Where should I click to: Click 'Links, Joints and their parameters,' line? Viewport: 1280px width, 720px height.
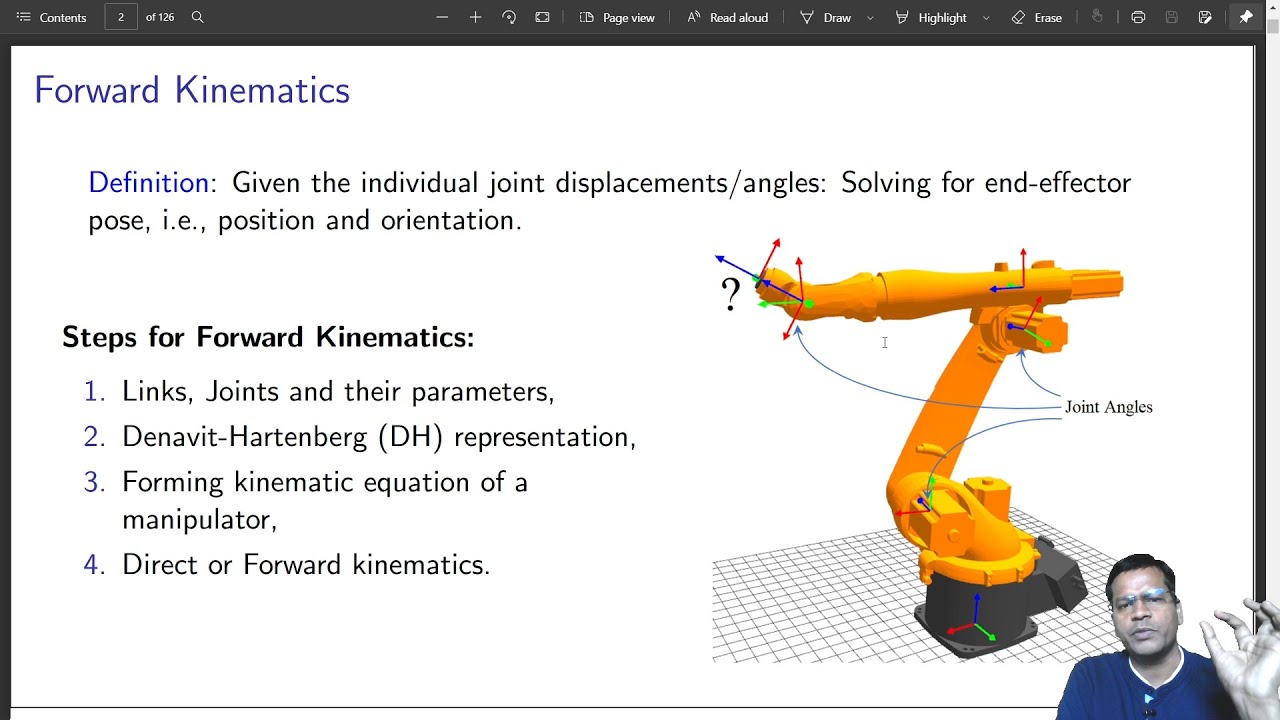pyautogui.click(x=338, y=392)
